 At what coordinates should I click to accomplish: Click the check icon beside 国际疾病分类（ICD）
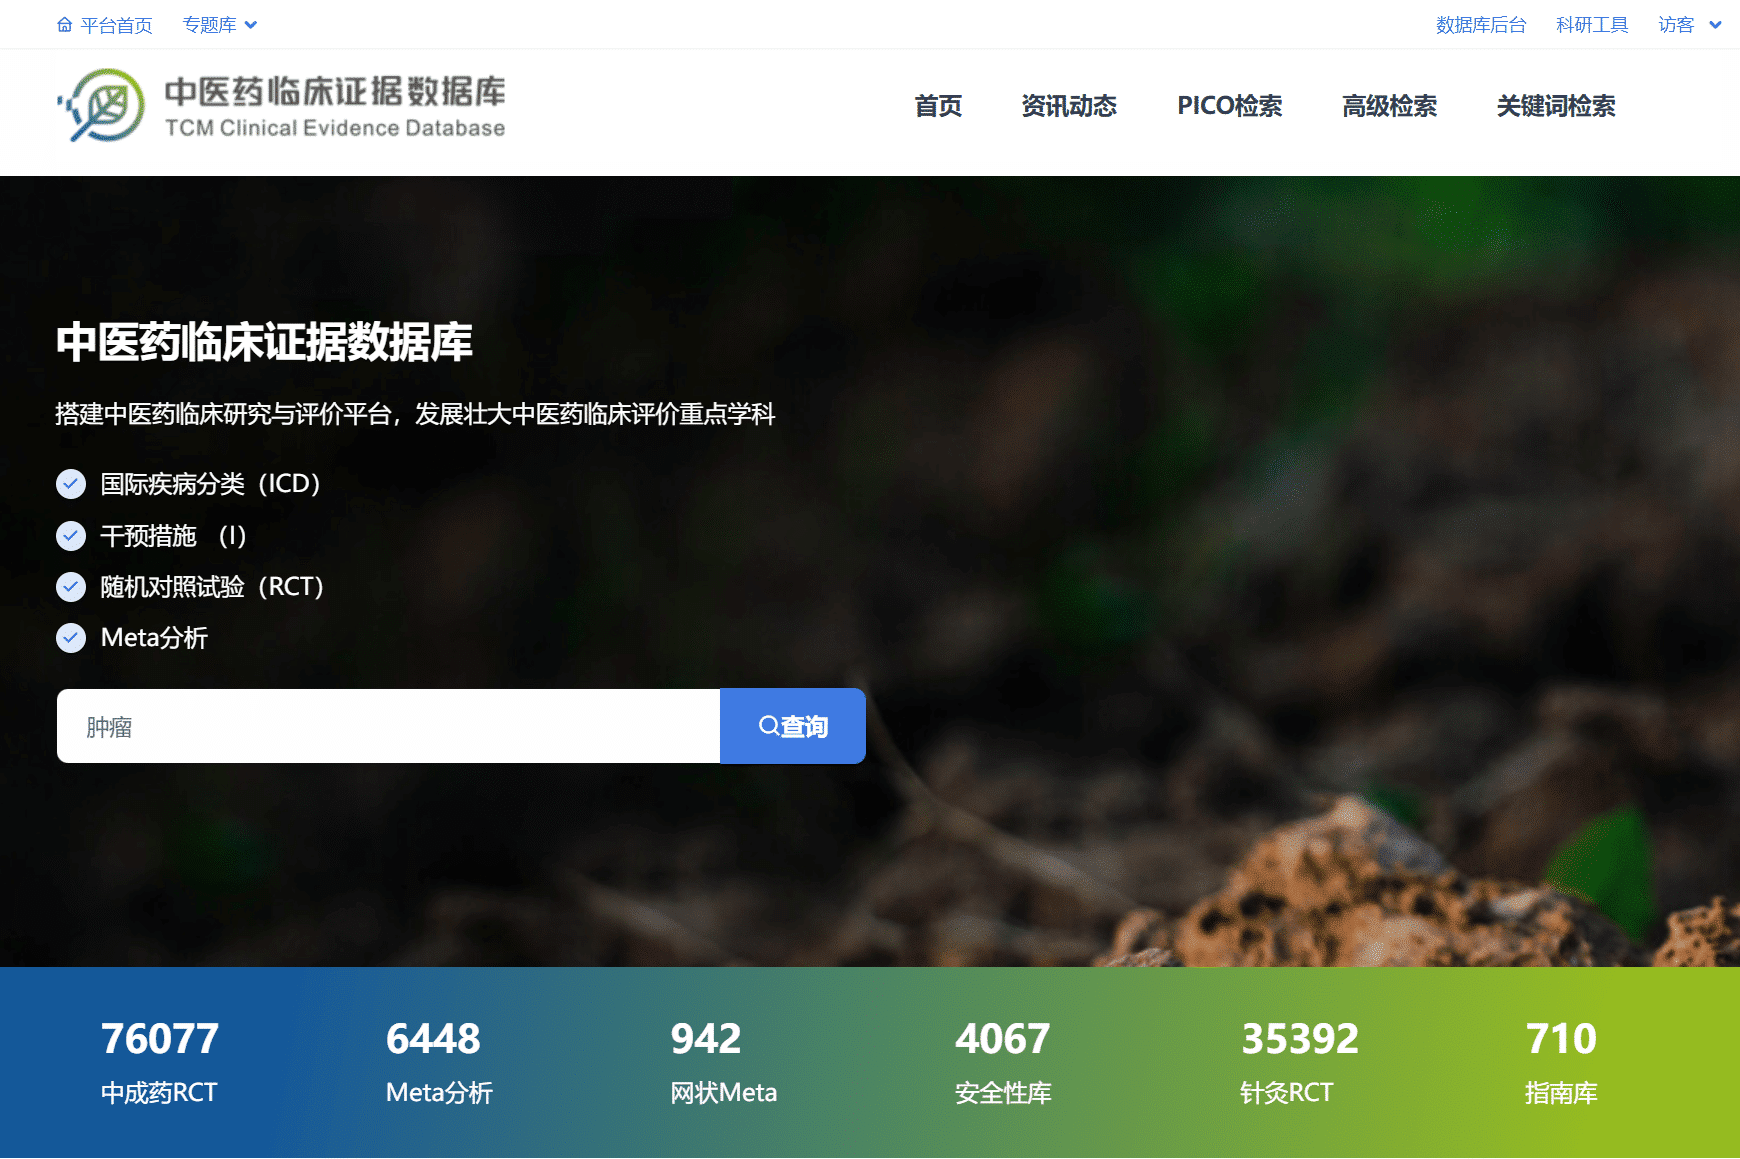coord(71,484)
